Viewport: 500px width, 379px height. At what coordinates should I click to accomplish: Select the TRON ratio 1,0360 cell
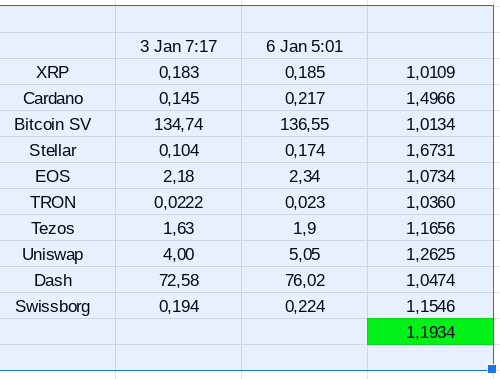coord(430,202)
